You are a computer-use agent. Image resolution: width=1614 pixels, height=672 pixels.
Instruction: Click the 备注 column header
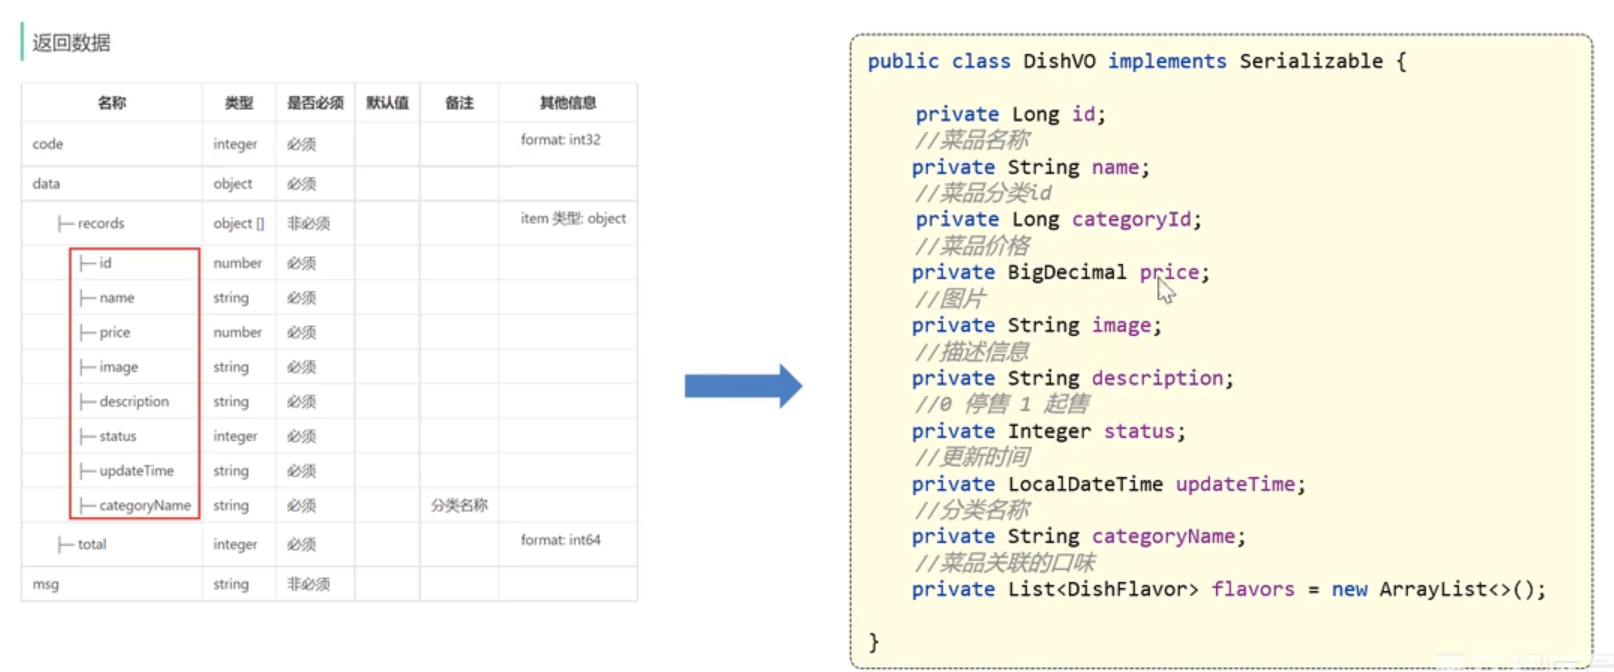click(459, 103)
